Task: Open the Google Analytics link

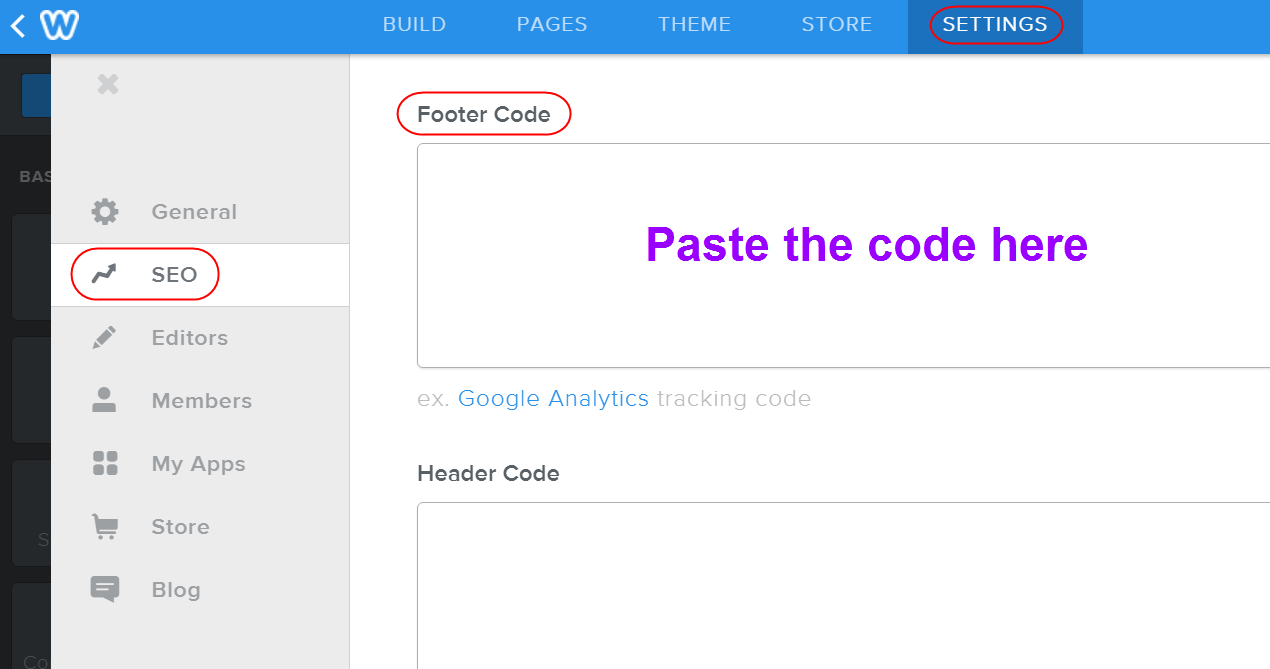Action: (553, 399)
